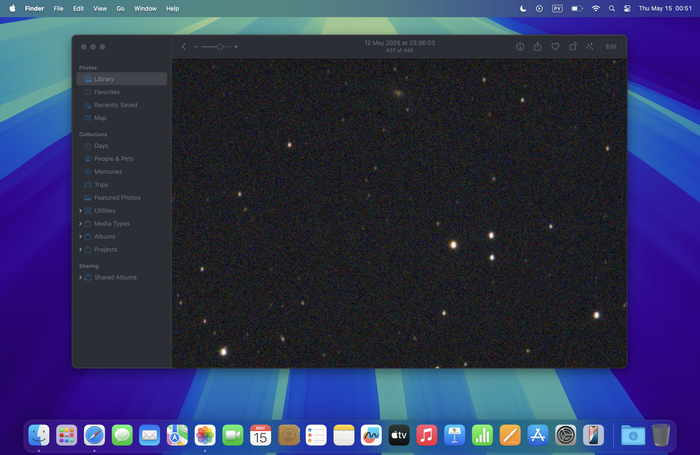Select Recently Saved in sidebar

pos(115,105)
